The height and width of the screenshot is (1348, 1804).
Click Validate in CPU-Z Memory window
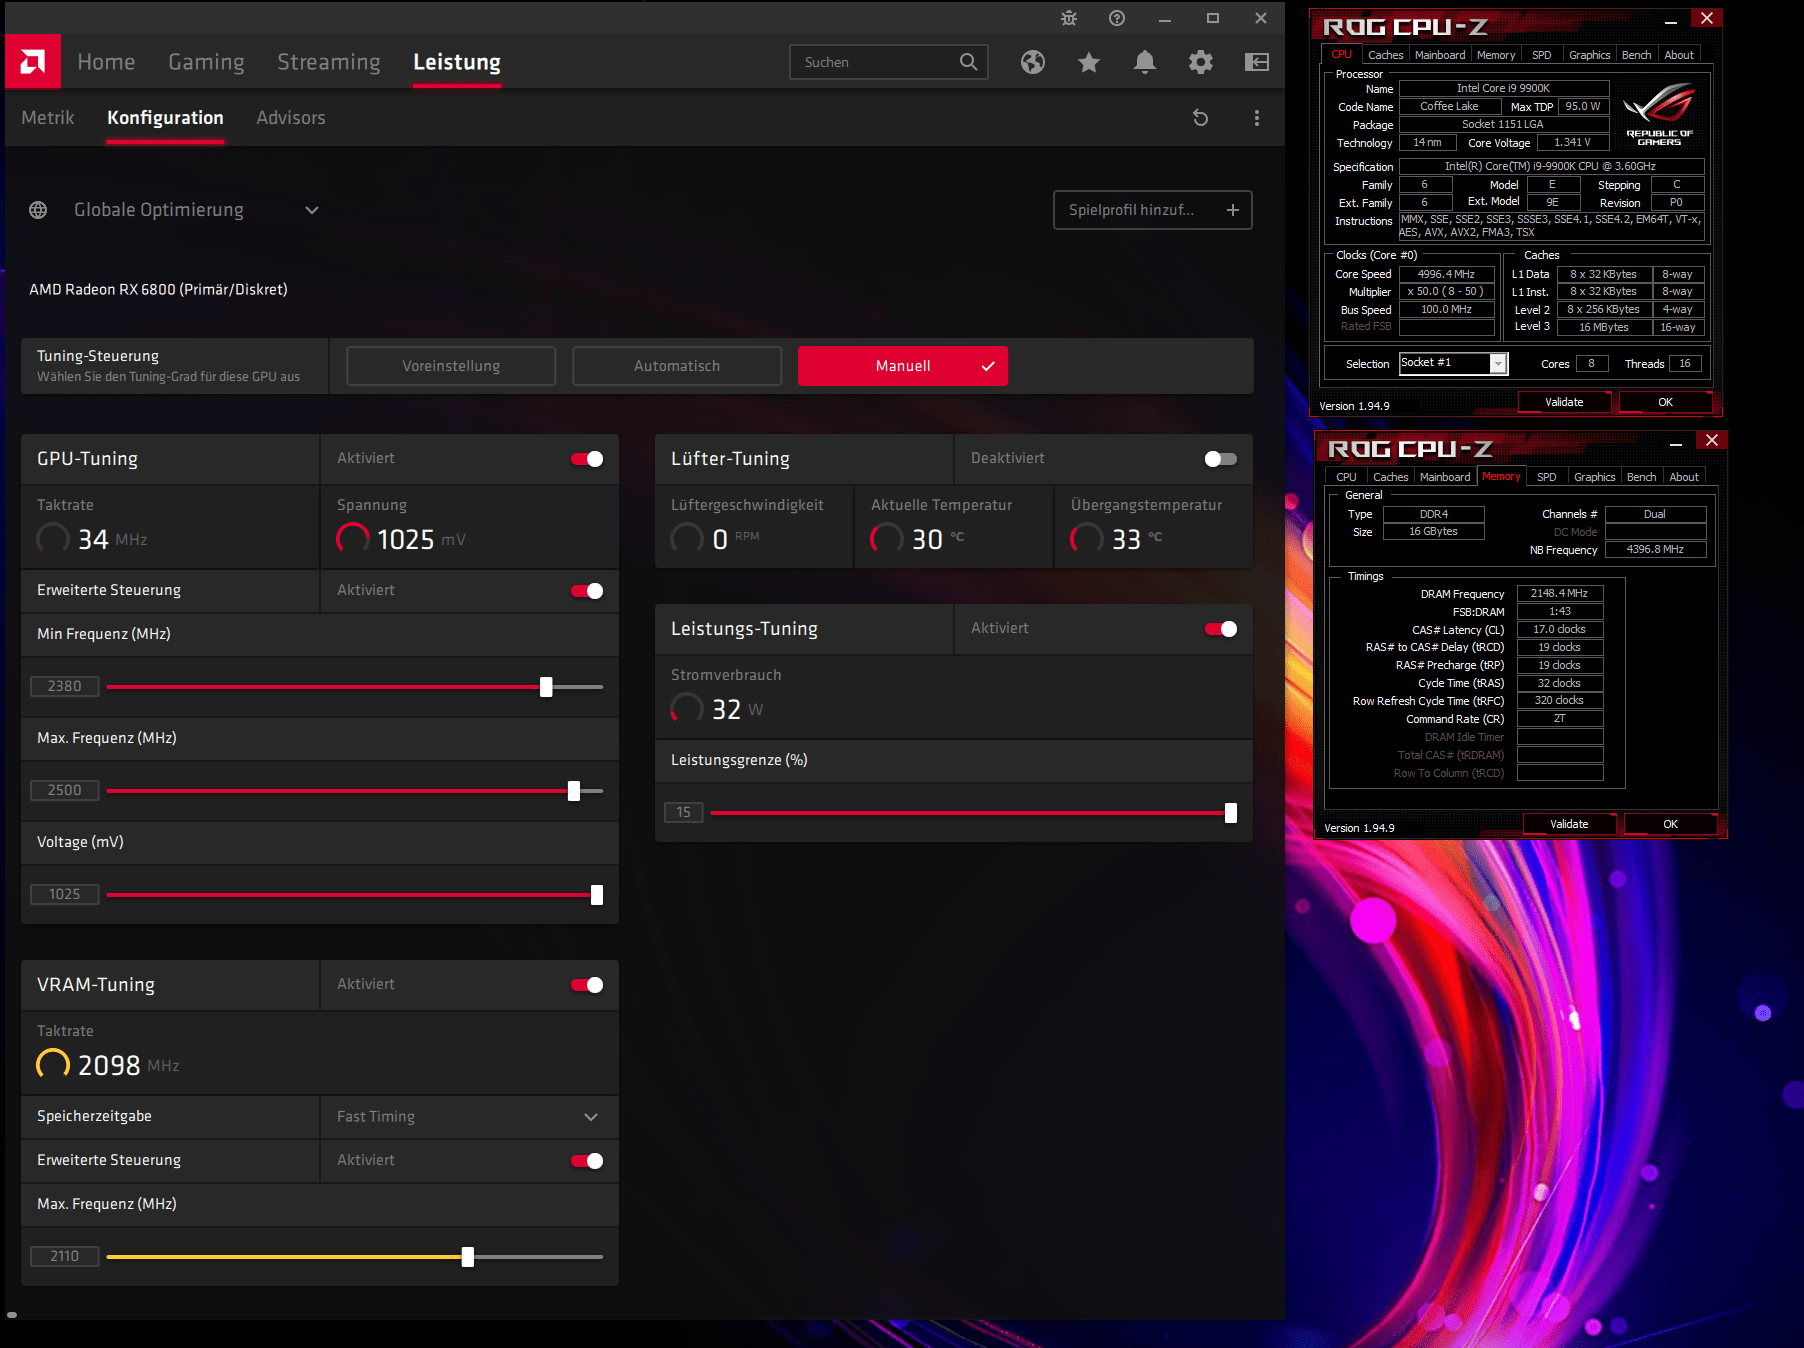1569,824
